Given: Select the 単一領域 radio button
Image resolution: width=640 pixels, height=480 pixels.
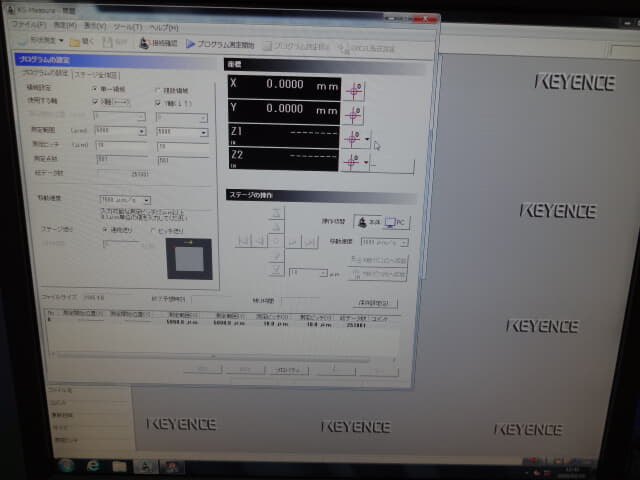Looking at the screenshot, I should pos(95,89).
